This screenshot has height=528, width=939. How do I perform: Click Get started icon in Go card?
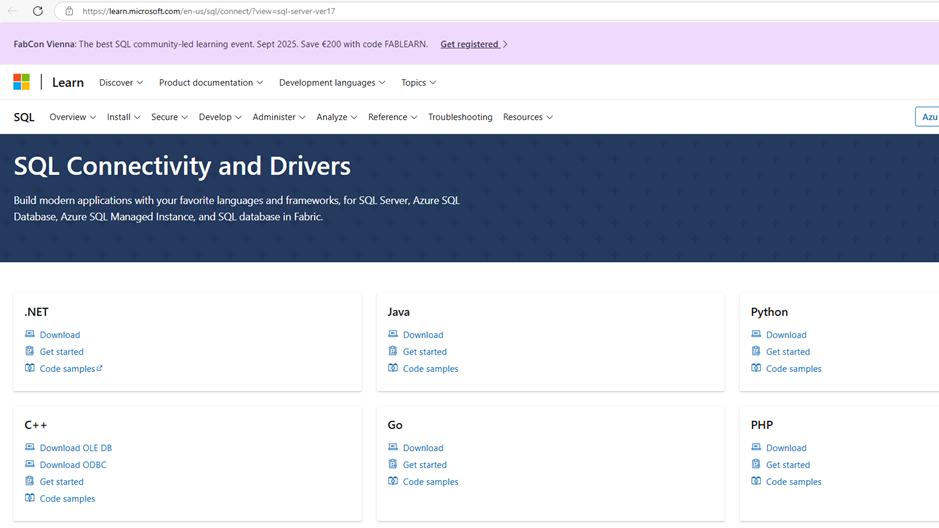click(393, 464)
